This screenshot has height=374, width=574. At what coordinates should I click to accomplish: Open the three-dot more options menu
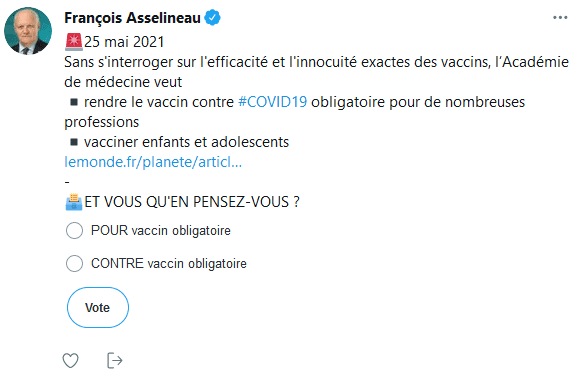(560, 18)
